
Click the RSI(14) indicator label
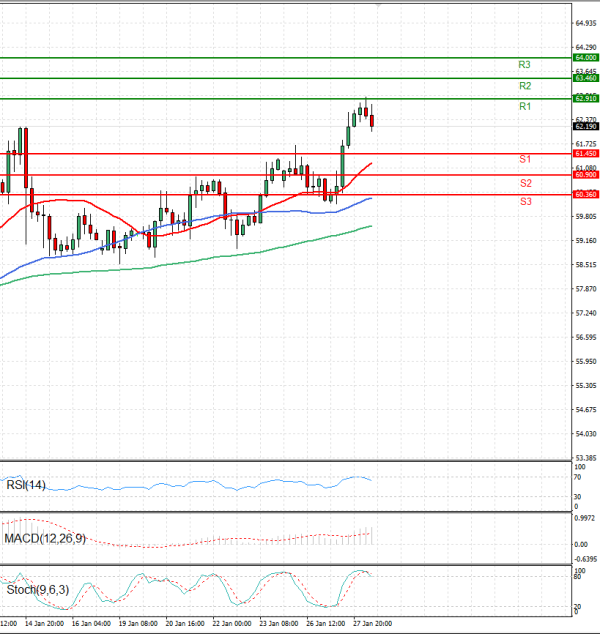click(x=24, y=485)
